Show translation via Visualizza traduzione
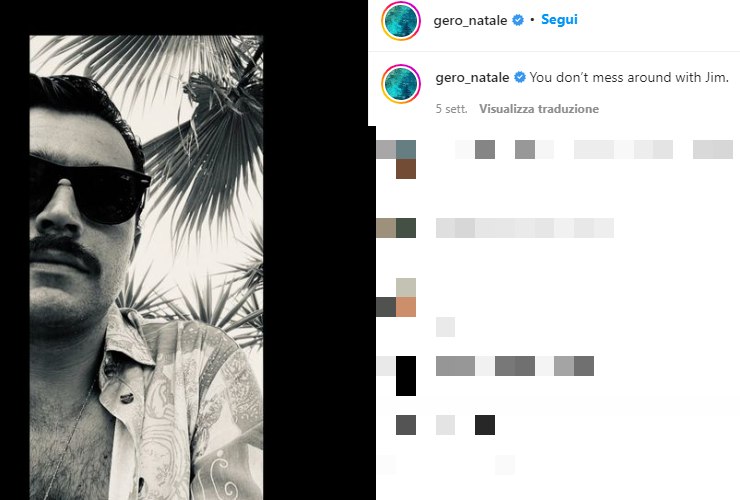 point(539,109)
